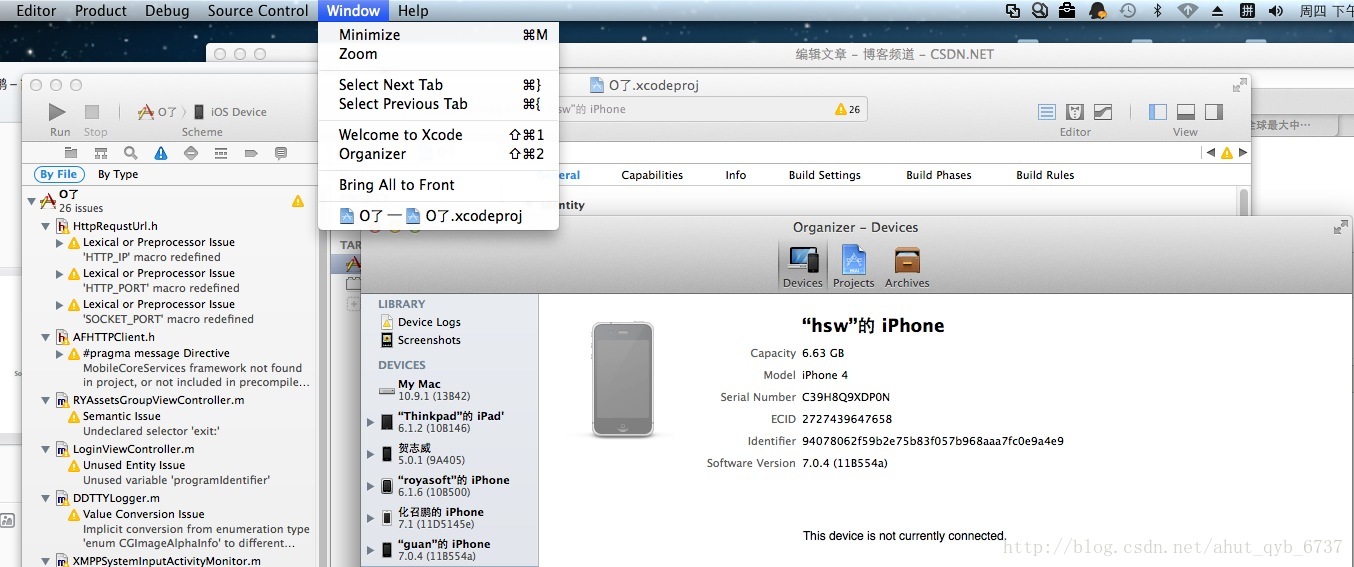Choose Welcome to Xcode menu item
This screenshot has height=567, width=1354.
(x=438, y=135)
